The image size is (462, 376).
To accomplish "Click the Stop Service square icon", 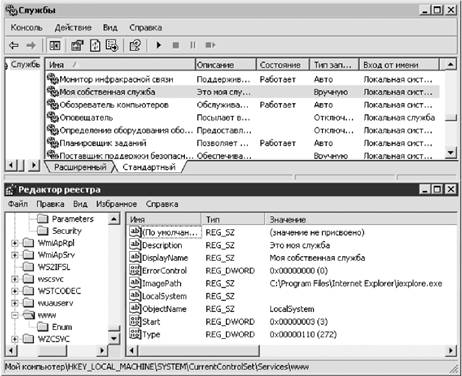I will [176, 45].
